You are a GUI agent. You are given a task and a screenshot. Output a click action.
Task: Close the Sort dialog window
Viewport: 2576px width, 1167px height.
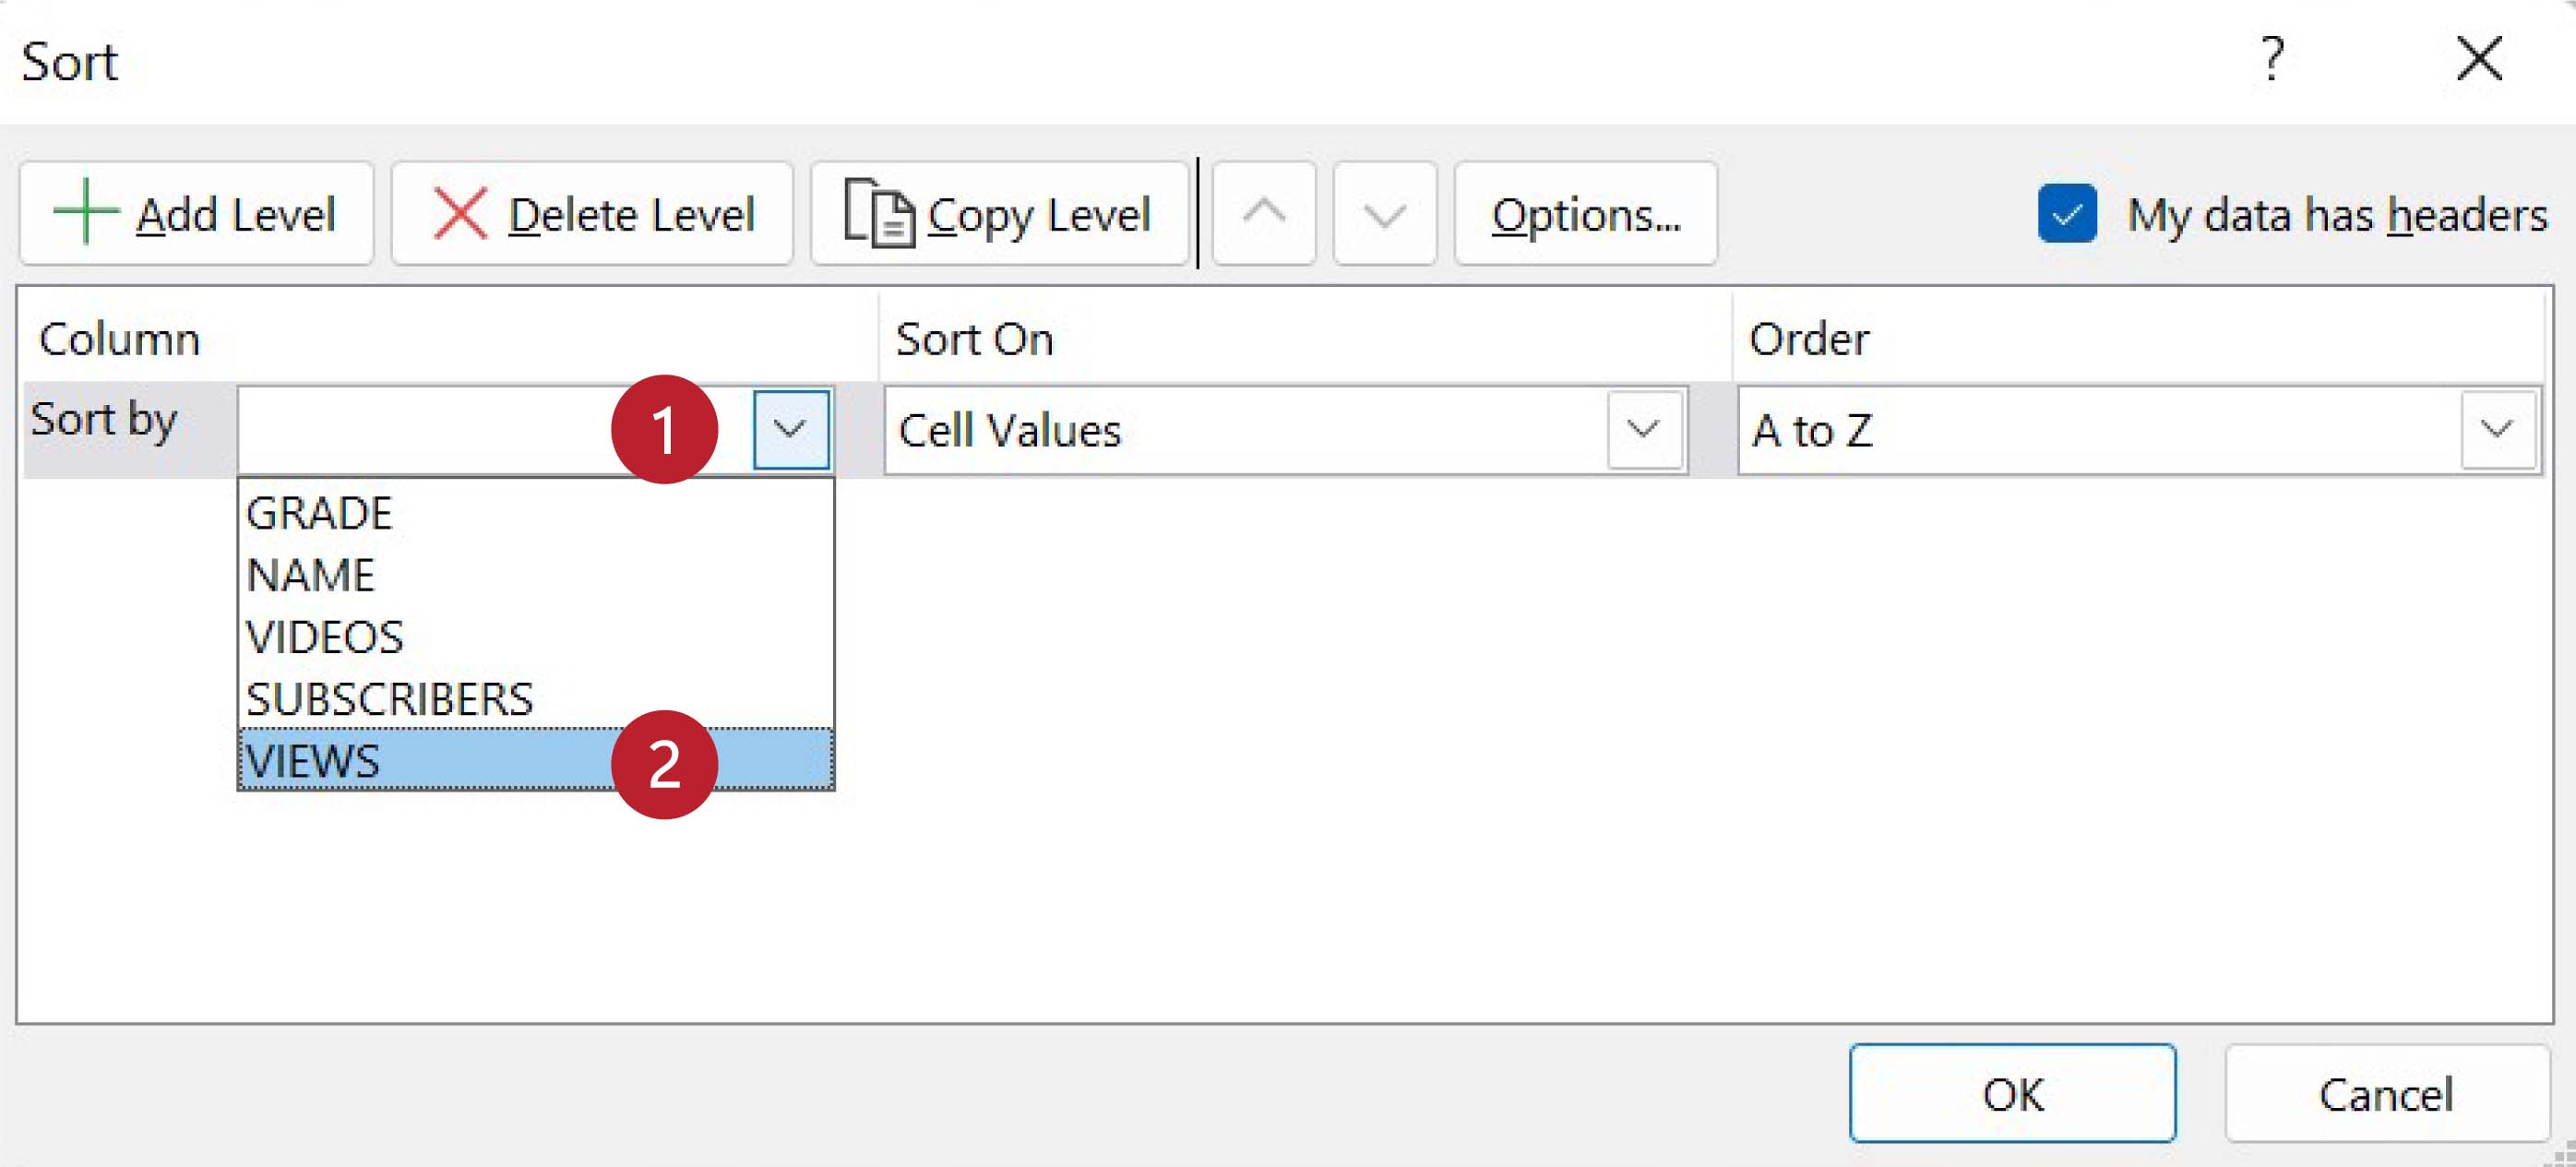click(2479, 59)
